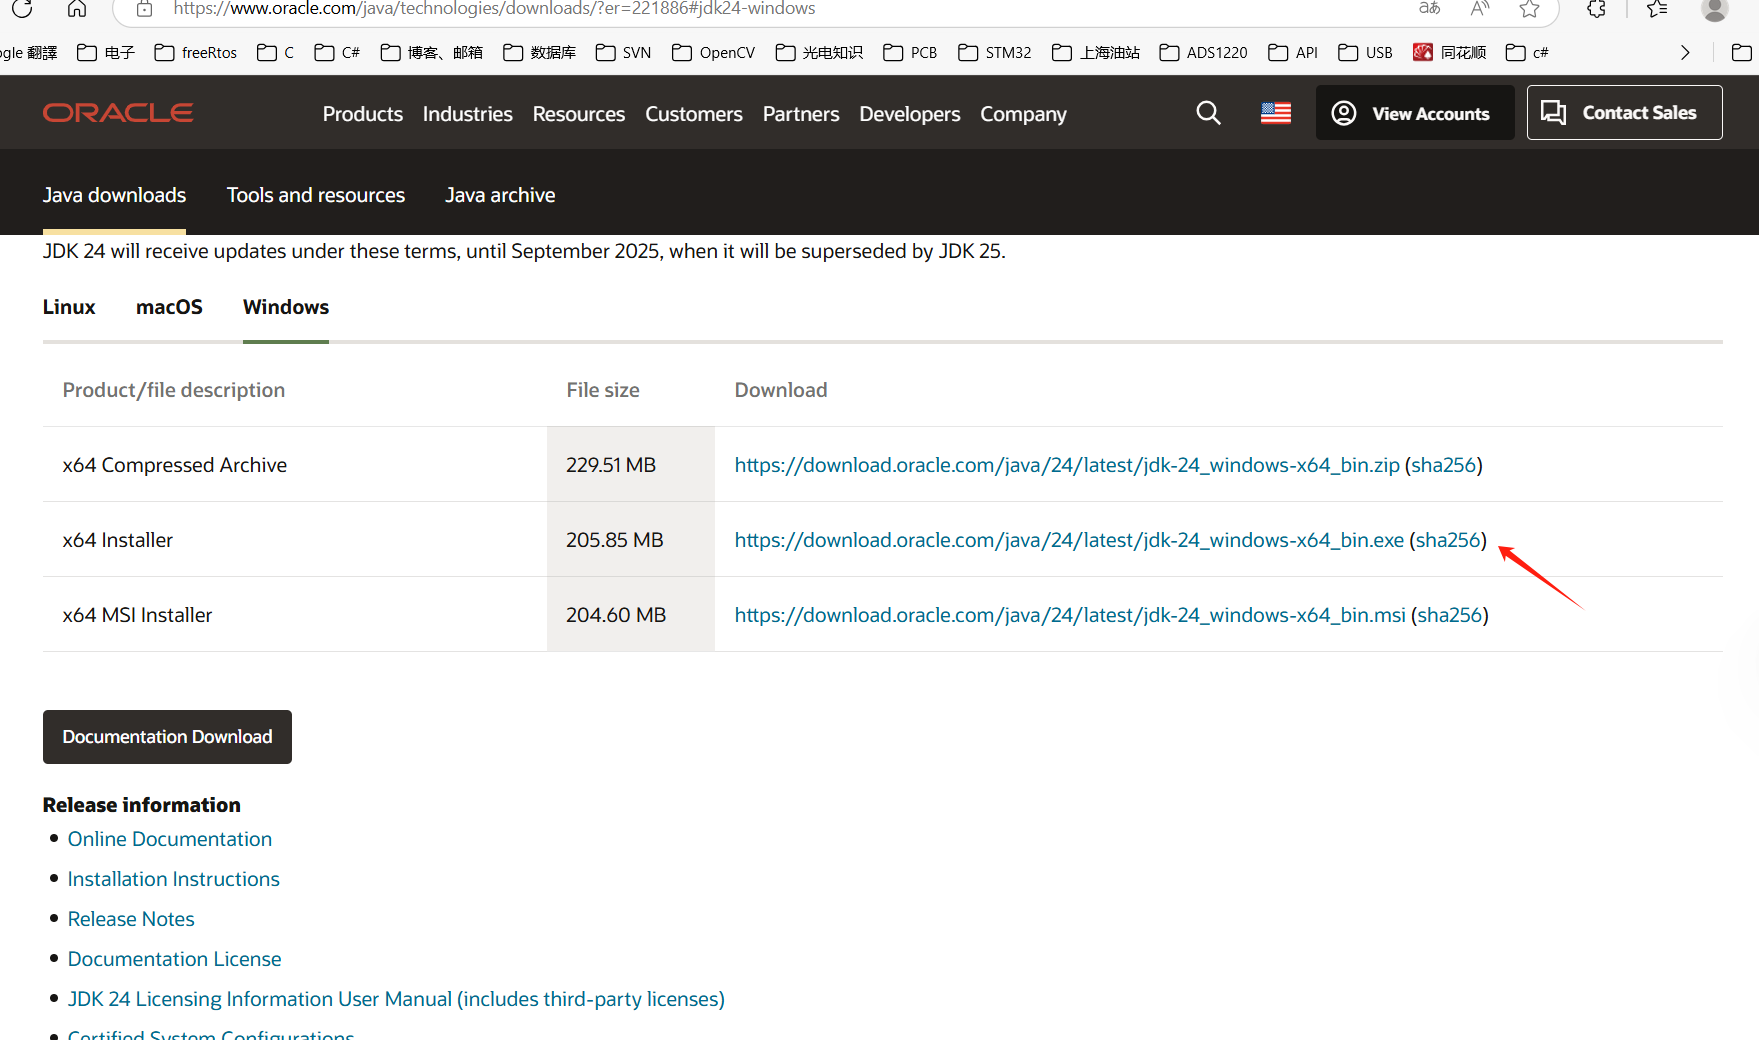Download the jdk-24 windows-x64 exe link

pyautogui.click(x=1069, y=540)
